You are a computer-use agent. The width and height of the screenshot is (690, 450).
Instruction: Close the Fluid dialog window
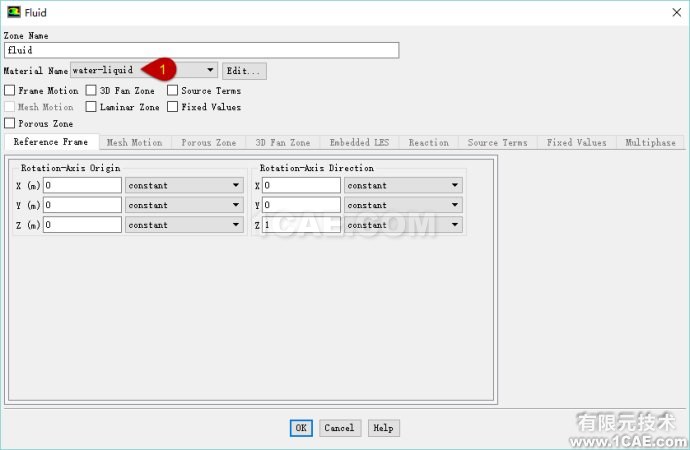[677, 12]
